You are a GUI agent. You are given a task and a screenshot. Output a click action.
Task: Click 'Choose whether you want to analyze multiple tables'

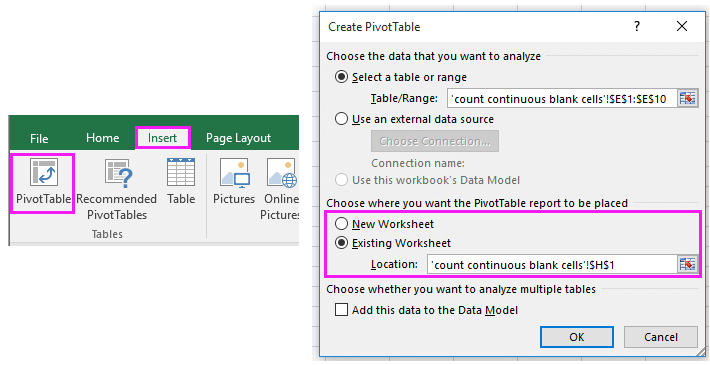click(461, 289)
